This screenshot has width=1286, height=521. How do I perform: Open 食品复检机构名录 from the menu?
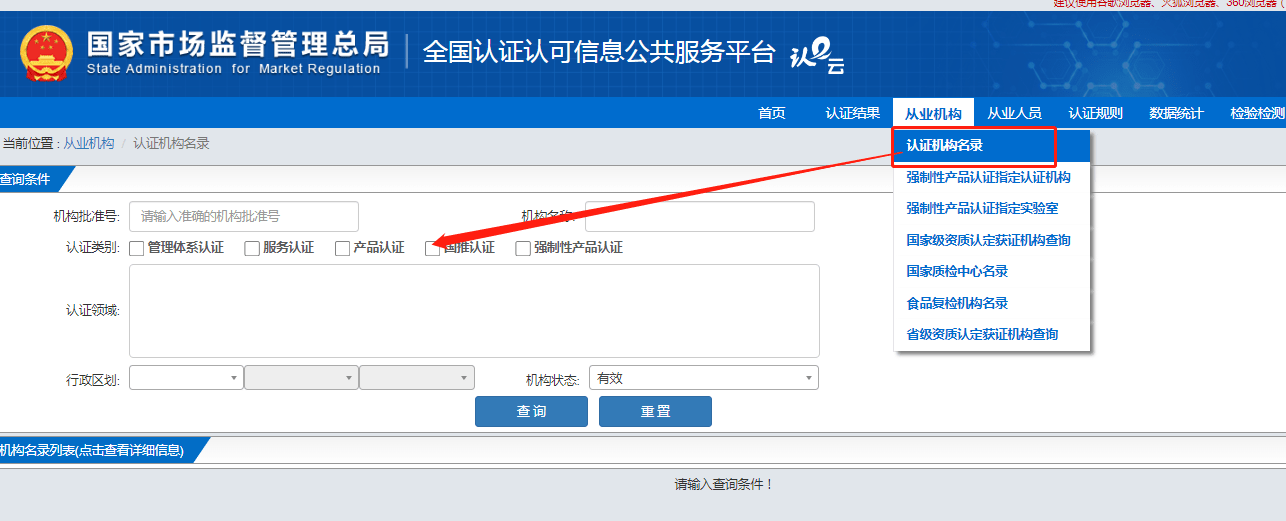(957, 303)
